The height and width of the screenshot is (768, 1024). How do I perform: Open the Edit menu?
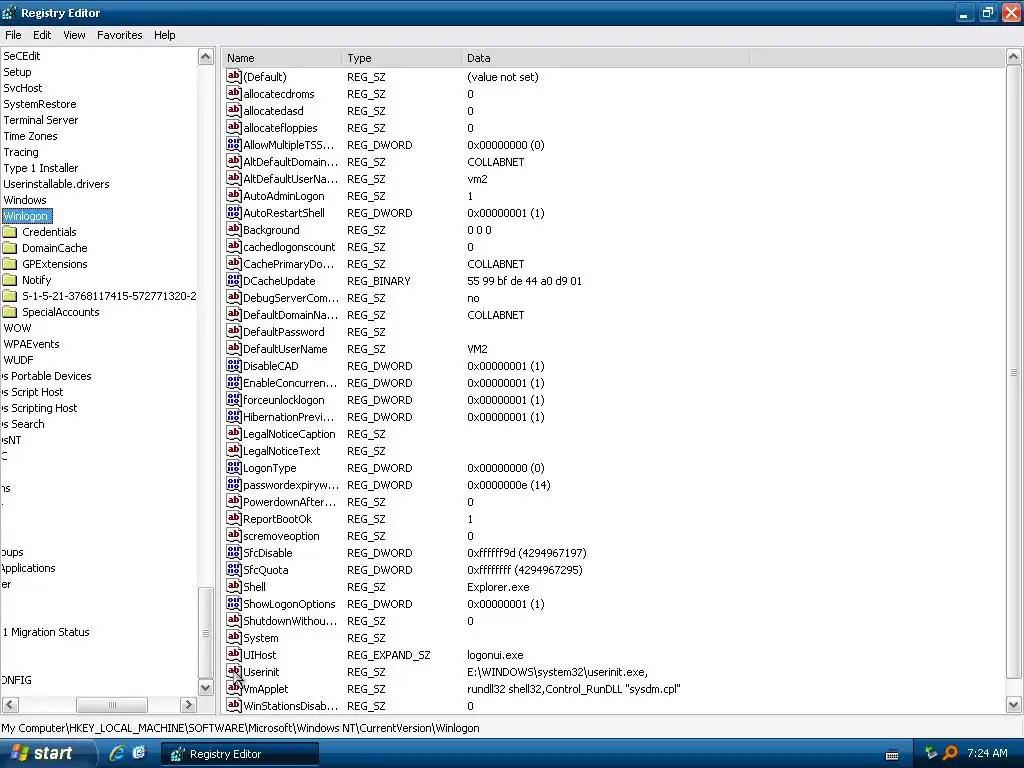click(42, 35)
